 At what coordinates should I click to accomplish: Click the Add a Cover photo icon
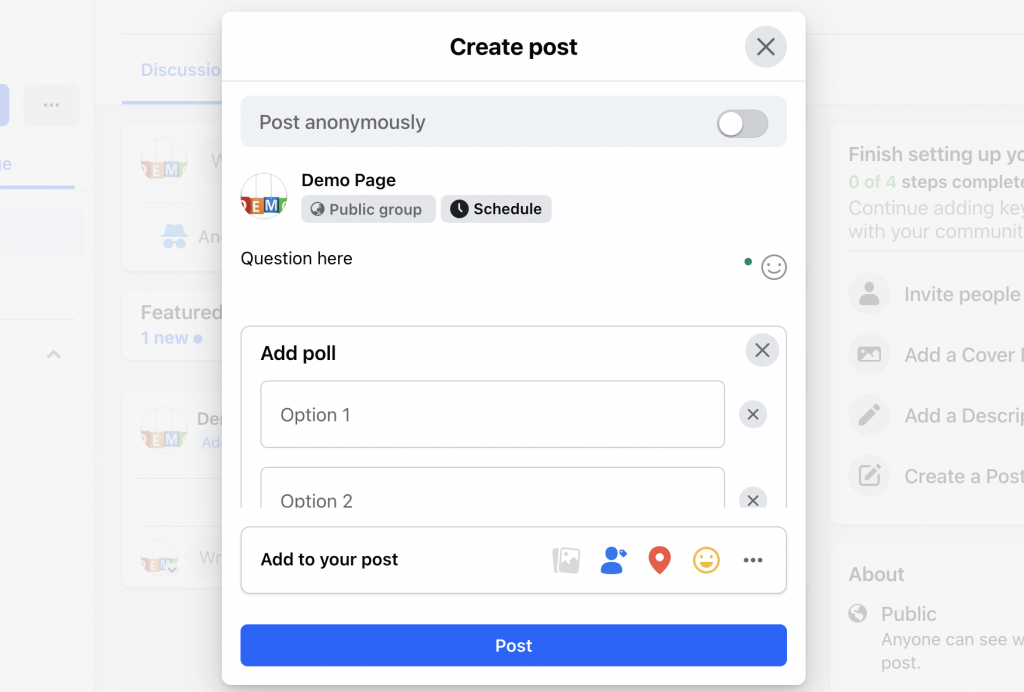870,354
